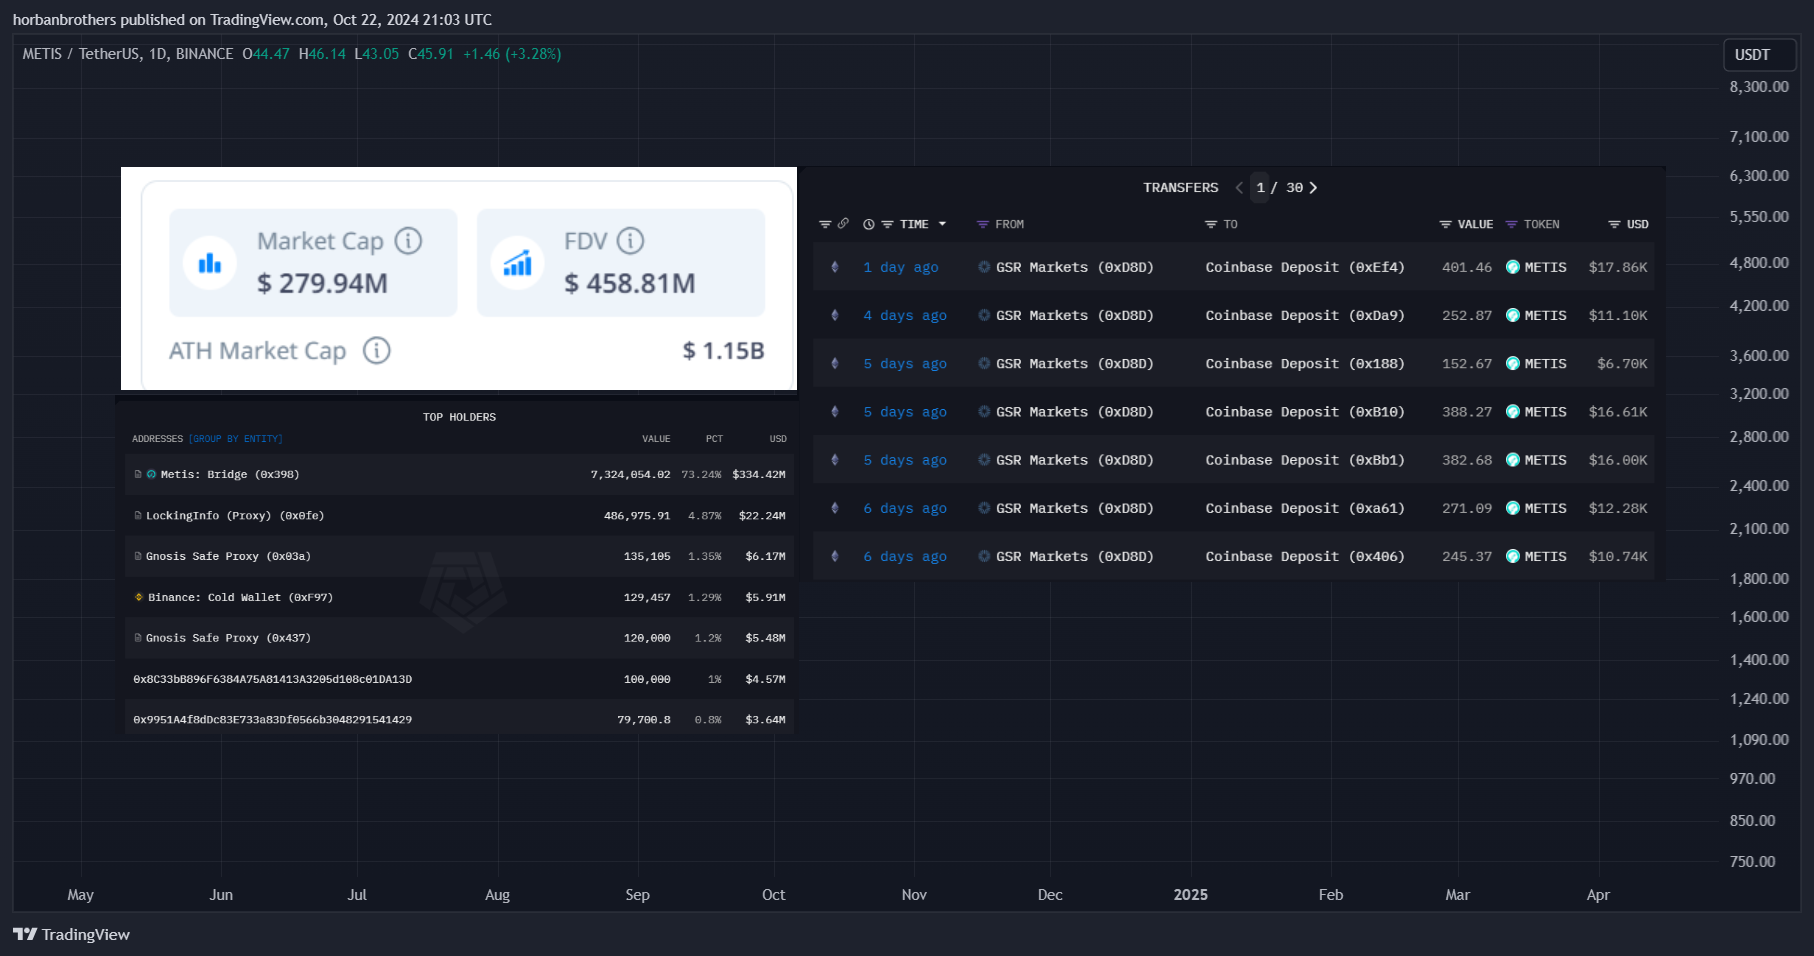
Task: Select Coinbase Deposit (0xDa9) address
Action: (1305, 315)
